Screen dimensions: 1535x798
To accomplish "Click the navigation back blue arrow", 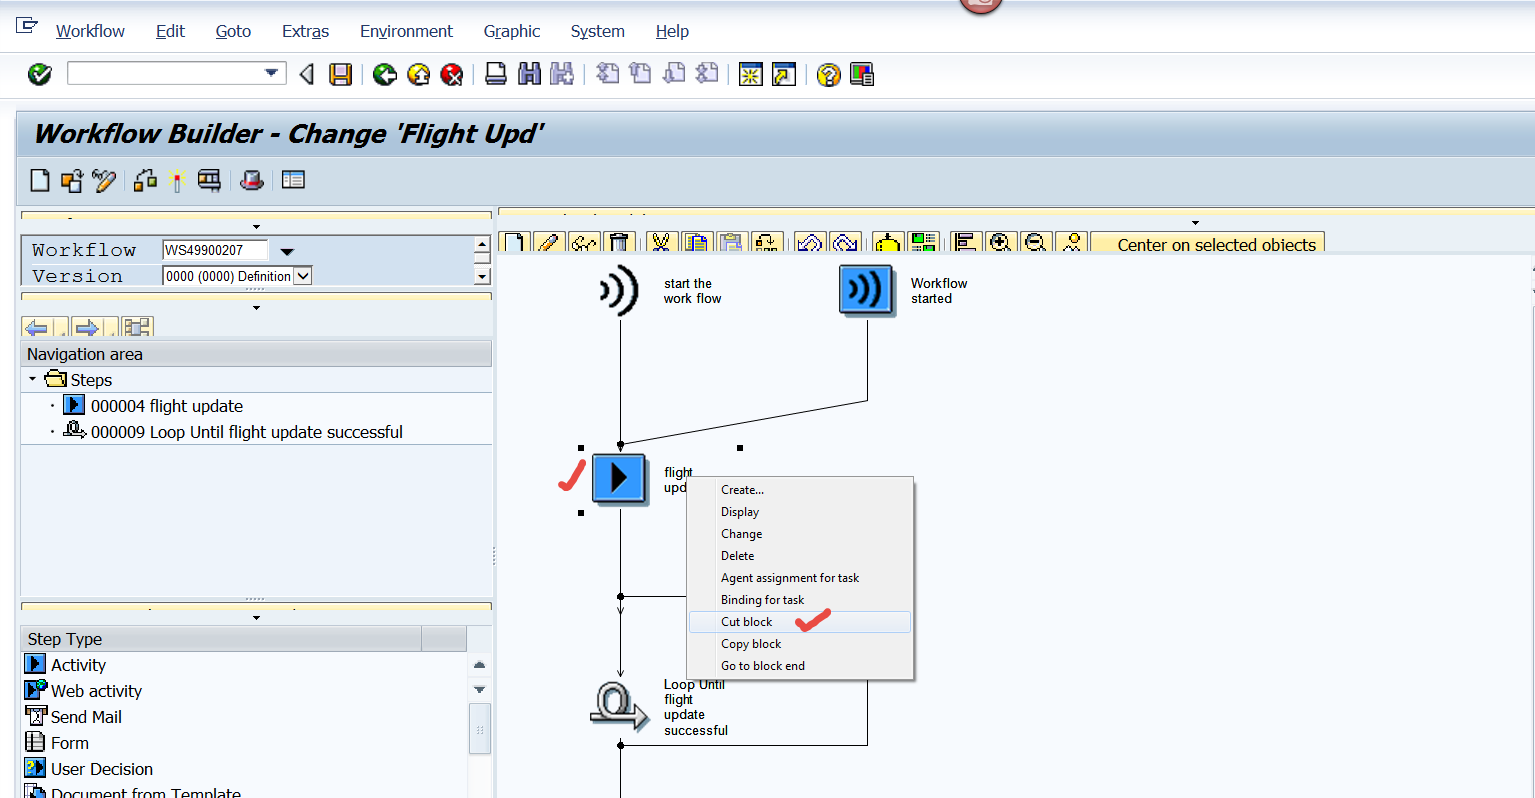I will pos(37,328).
